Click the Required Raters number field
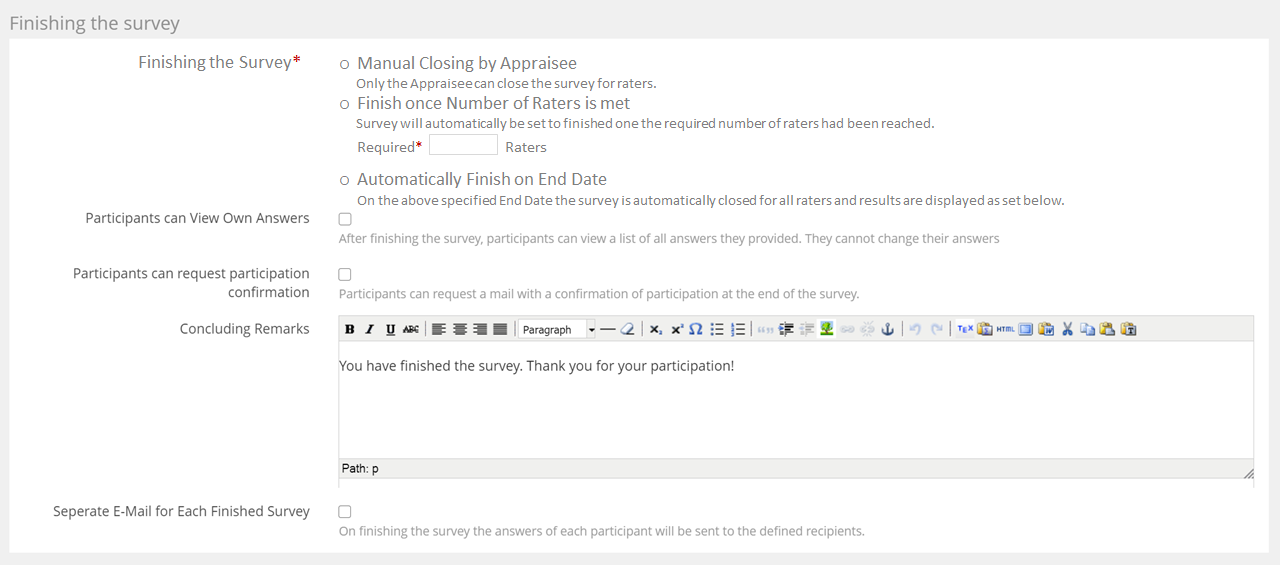This screenshot has width=1280, height=565. tap(463, 146)
